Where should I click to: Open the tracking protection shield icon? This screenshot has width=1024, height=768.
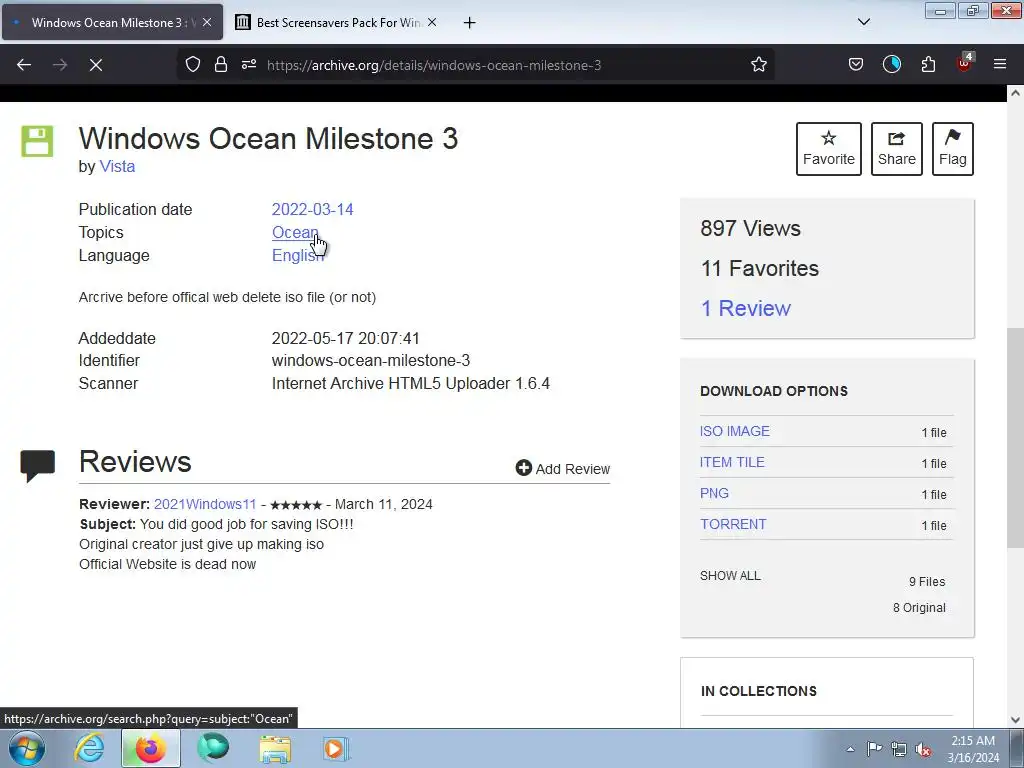[193, 64]
